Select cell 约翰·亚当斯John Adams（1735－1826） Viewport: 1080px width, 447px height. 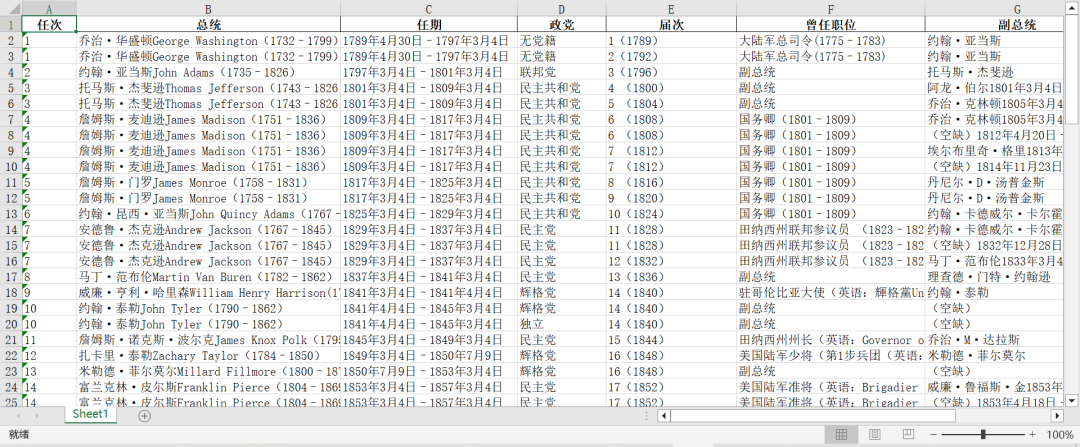208,72
